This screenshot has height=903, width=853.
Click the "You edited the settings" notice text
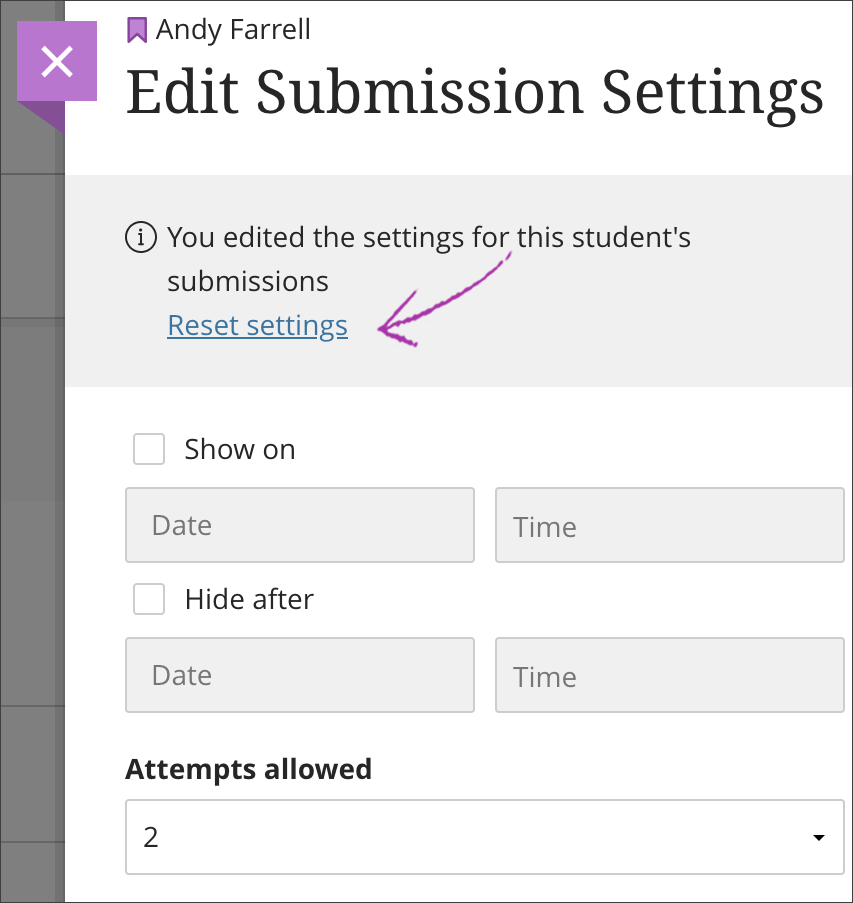429,259
